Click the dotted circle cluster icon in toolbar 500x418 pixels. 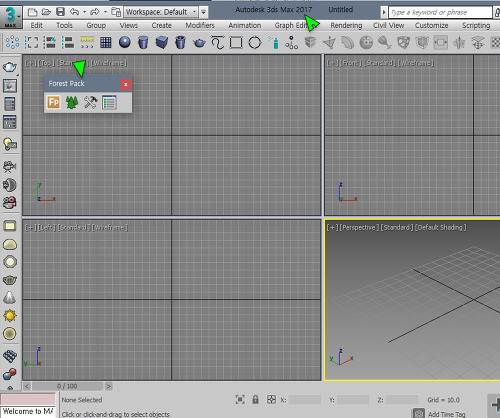click(x=12, y=42)
